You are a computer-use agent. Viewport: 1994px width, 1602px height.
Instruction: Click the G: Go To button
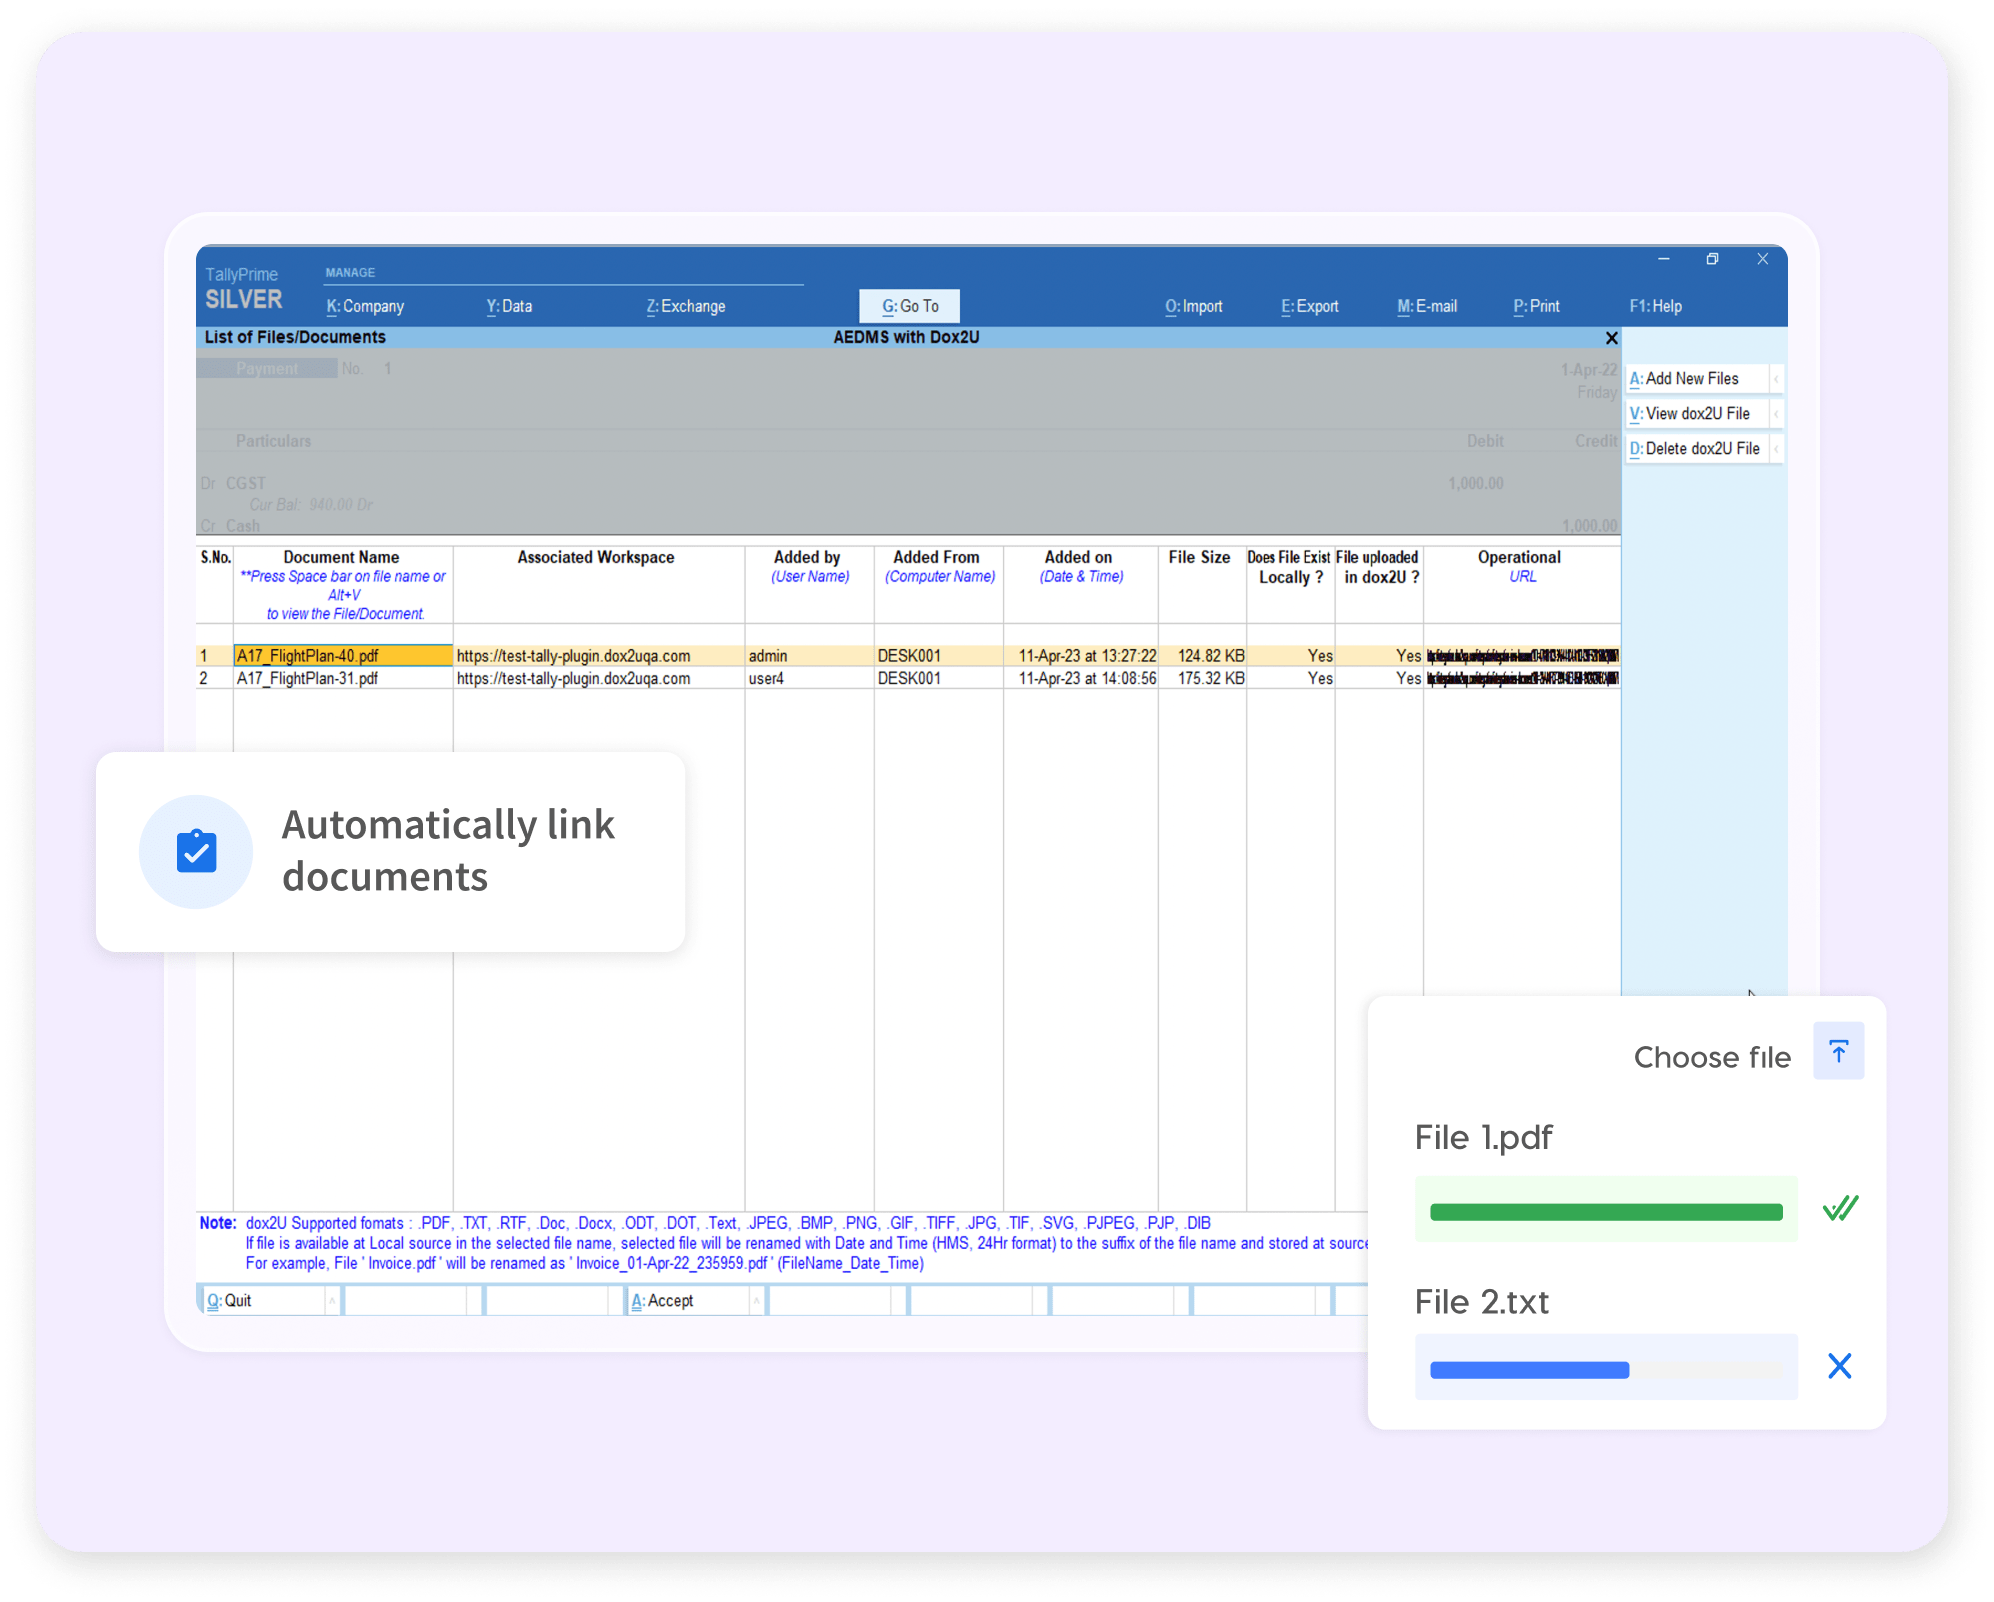pyautogui.click(x=910, y=306)
